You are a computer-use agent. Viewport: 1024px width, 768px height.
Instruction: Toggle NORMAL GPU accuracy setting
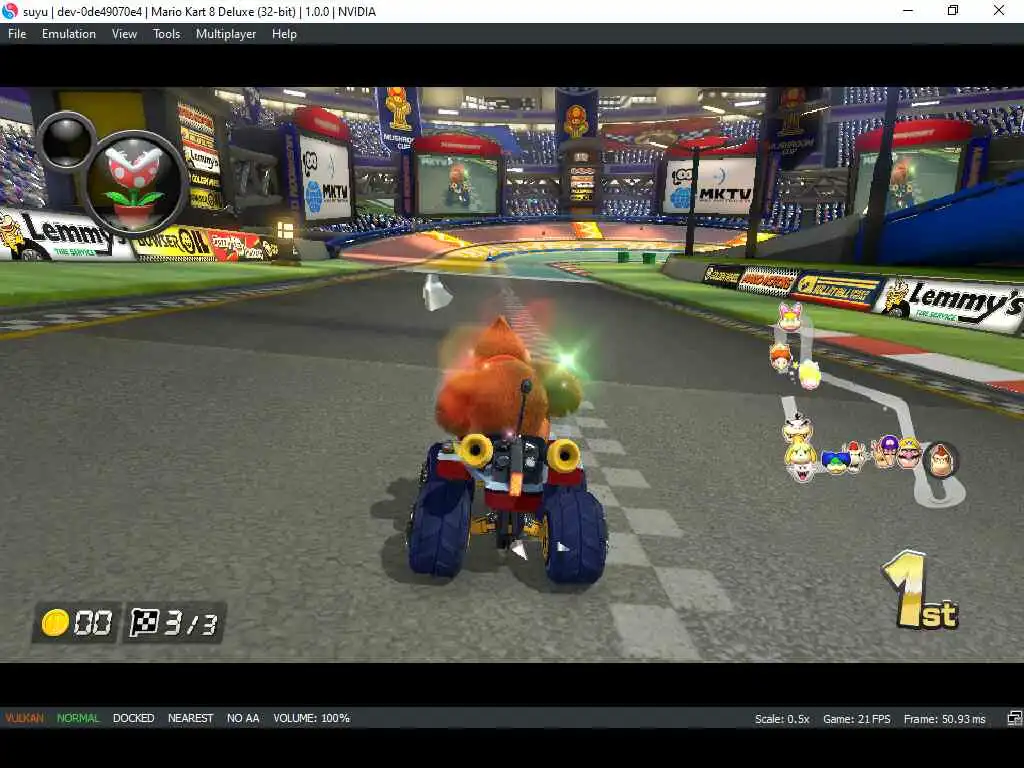(x=78, y=718)
